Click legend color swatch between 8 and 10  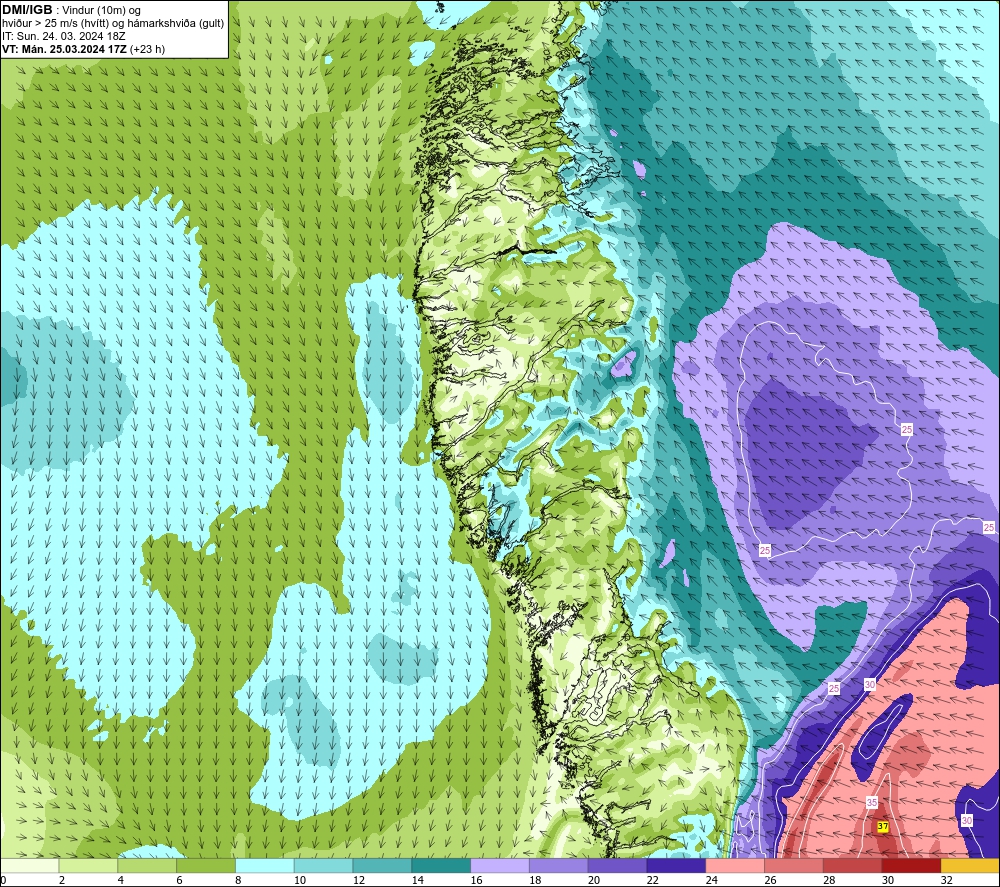tap(265, 865)
